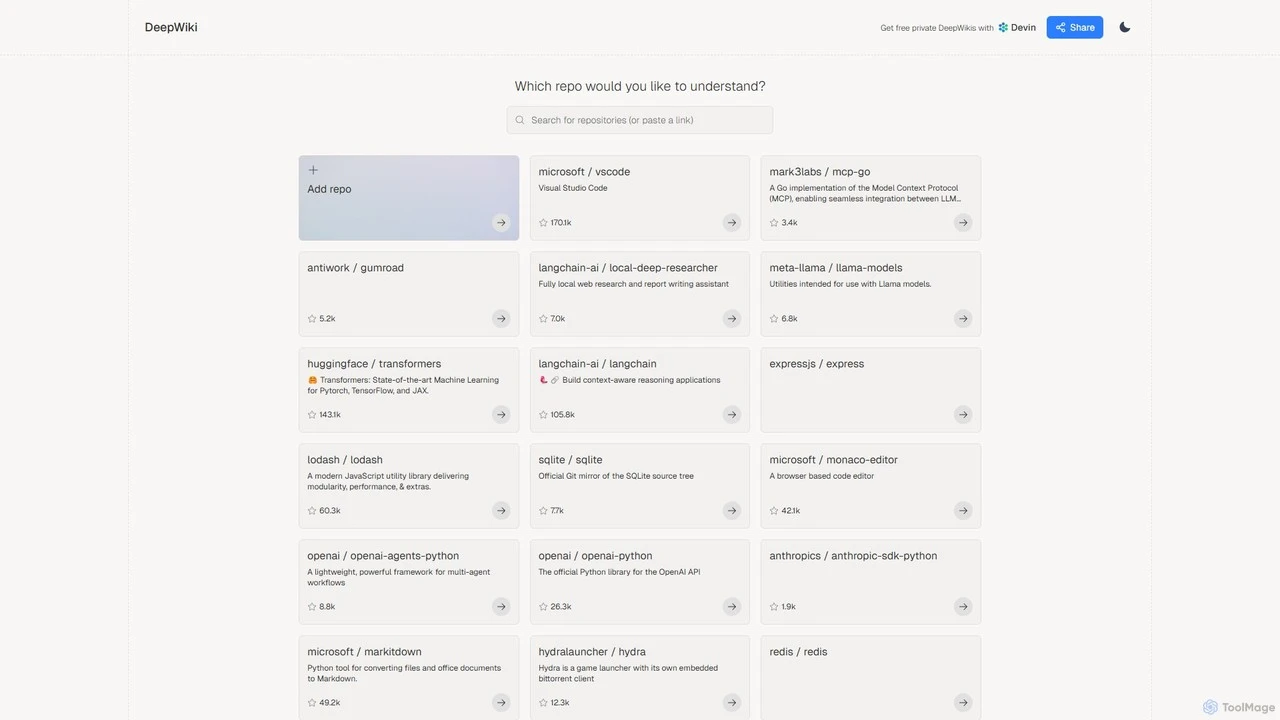The width and height of the screenshot is (1280, 720).
Task: Open expressjs / express arrow icon
Action: coord(963,414)
